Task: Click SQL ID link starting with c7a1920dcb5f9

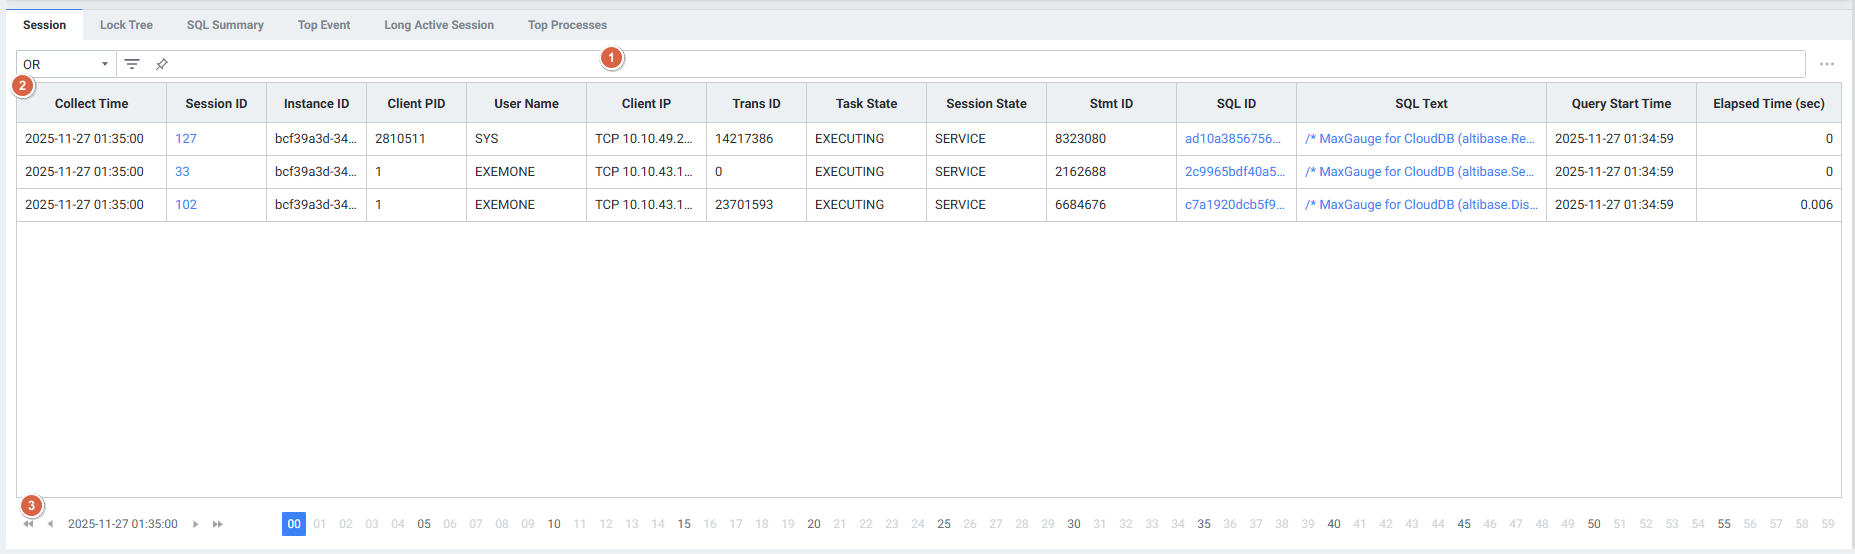Action: point(1234,205)
